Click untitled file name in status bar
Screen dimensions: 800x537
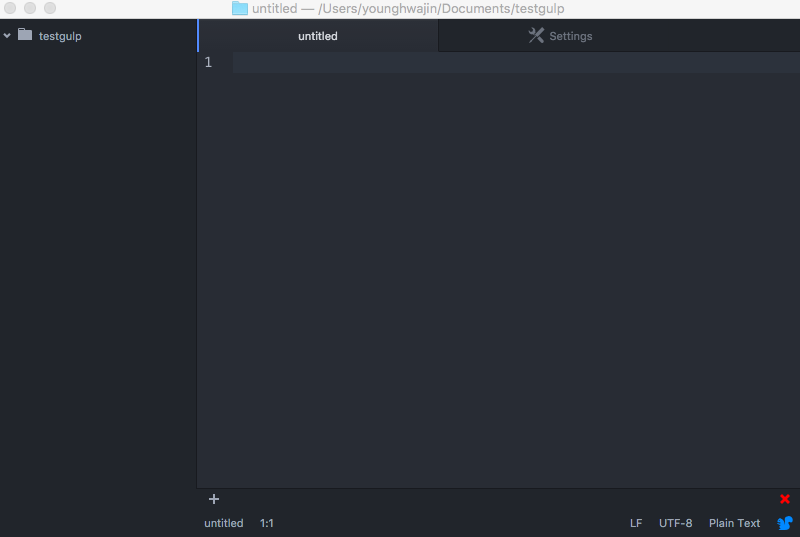(223, 523)
